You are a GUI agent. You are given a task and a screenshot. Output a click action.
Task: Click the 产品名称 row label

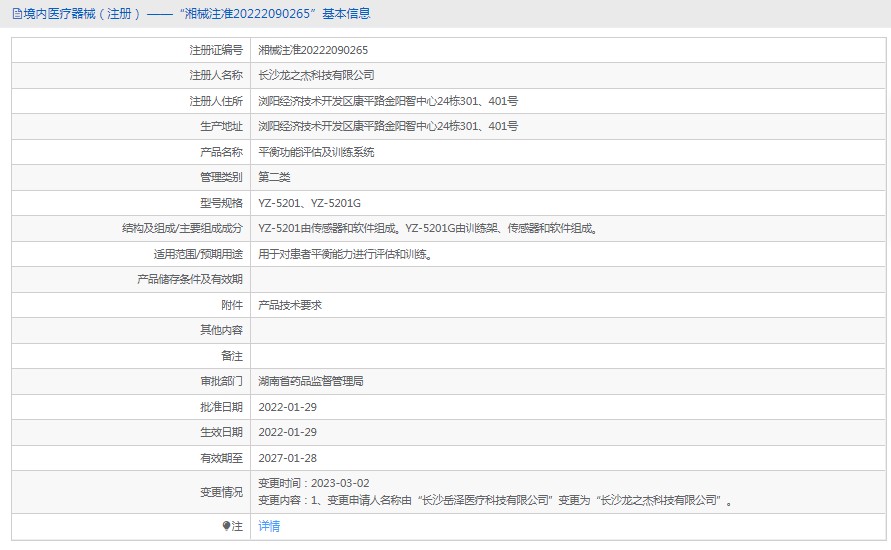pyautogui.click(x=221, y=152)
